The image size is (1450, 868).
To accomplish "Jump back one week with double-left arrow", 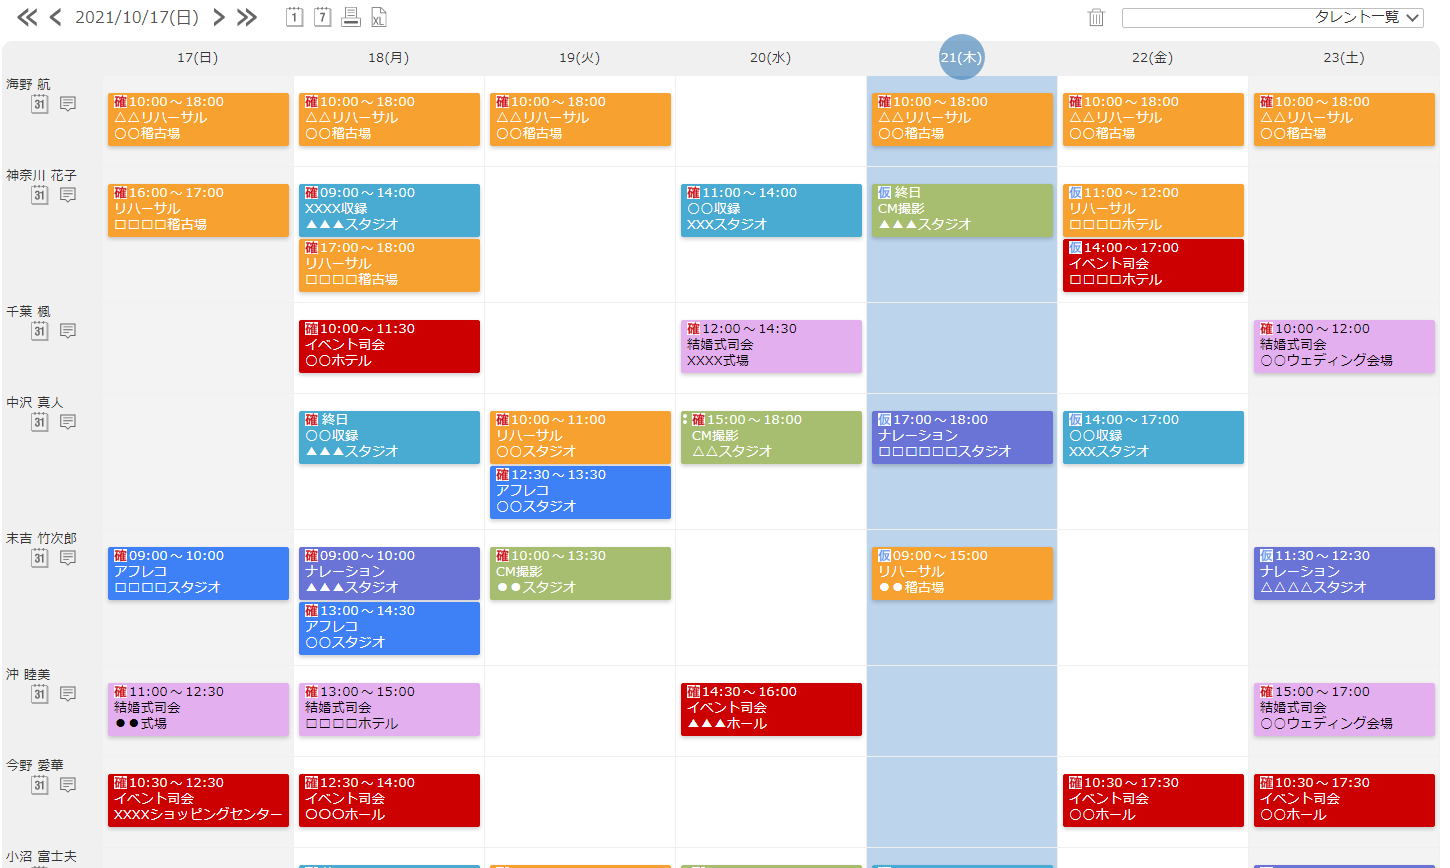I will 28,17.
